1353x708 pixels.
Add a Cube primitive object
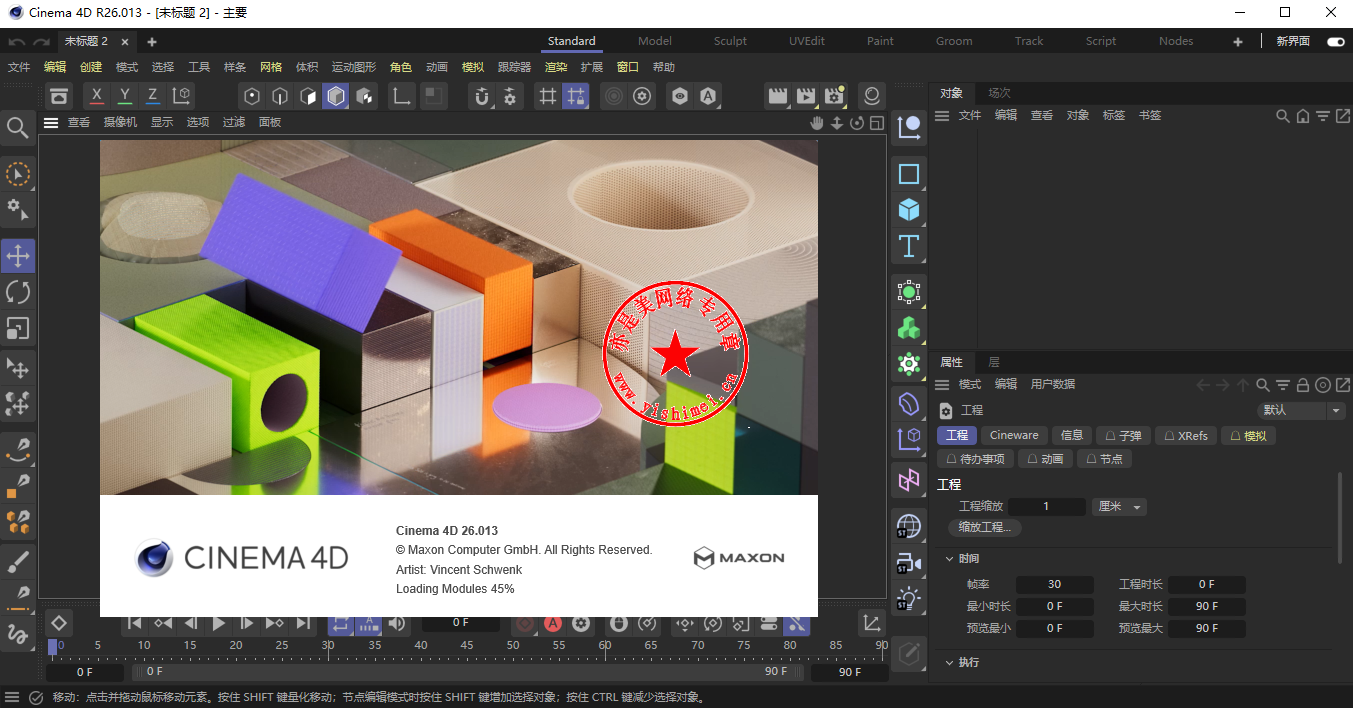pos(909,210)
